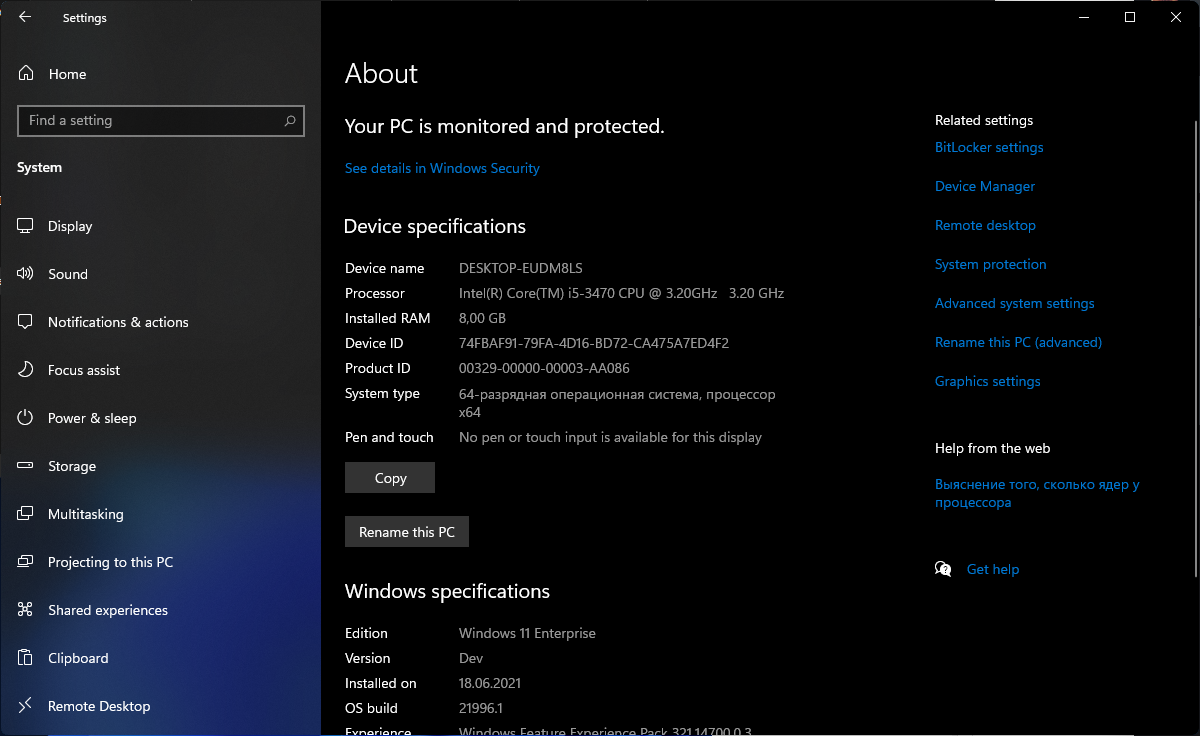Image resolution: width=1200 pixels, height=736 pixels.
Task: Open Graphics settings link
Action: point(988,381)
